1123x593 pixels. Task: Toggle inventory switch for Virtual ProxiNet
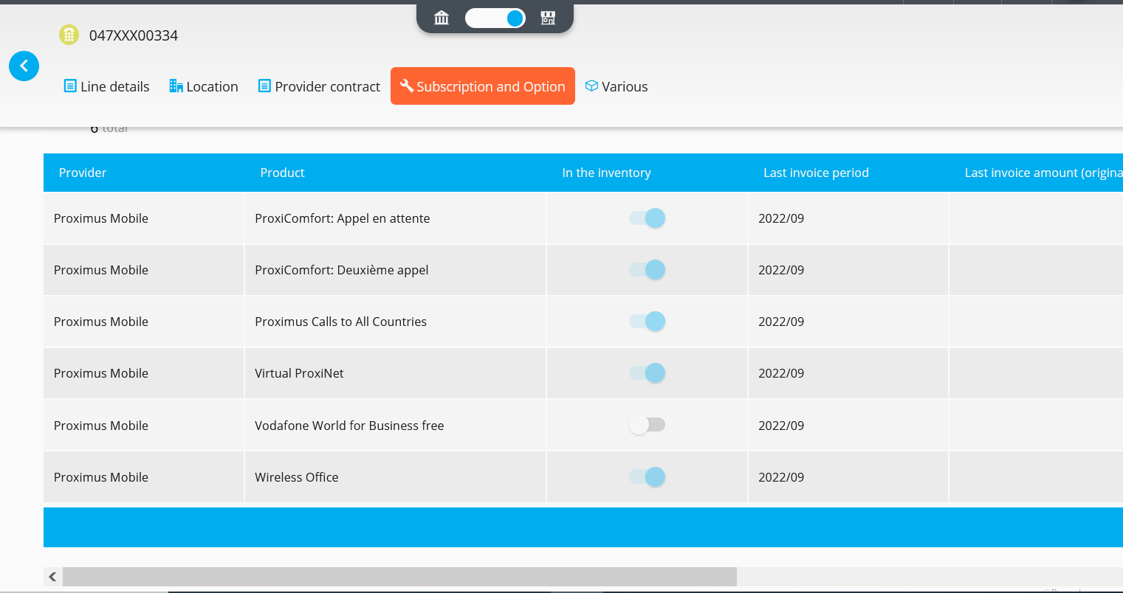point(647,373)
